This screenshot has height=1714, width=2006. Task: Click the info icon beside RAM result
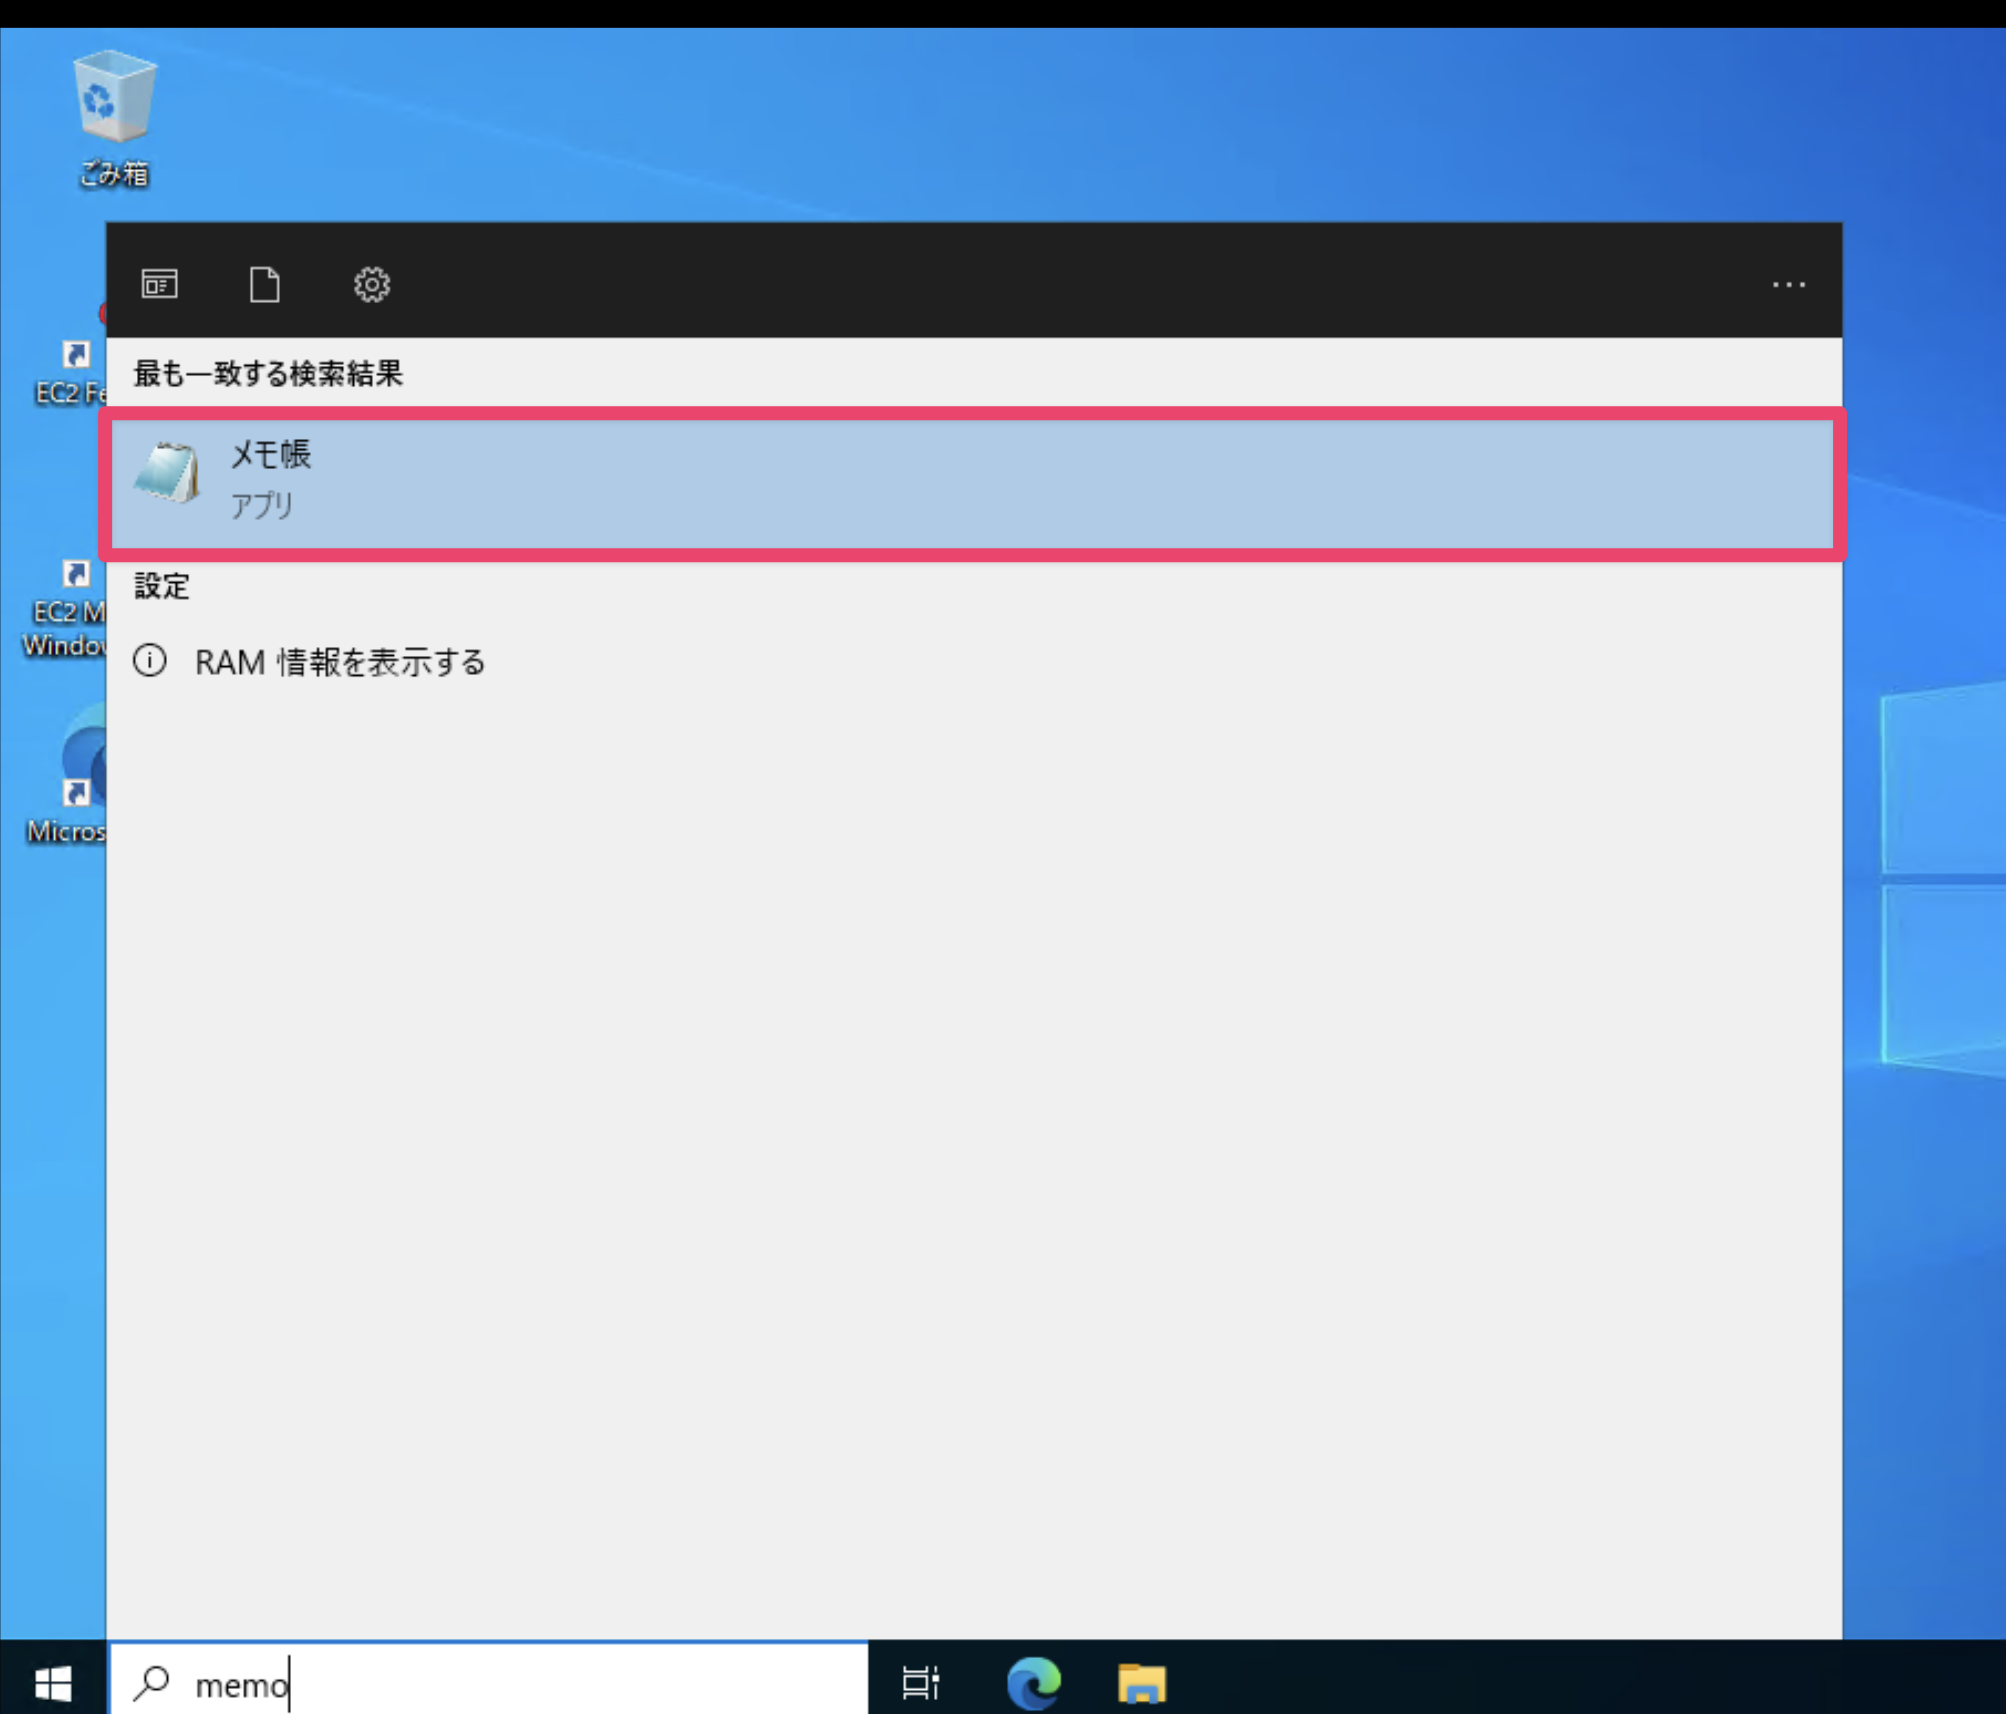[150, 660]
